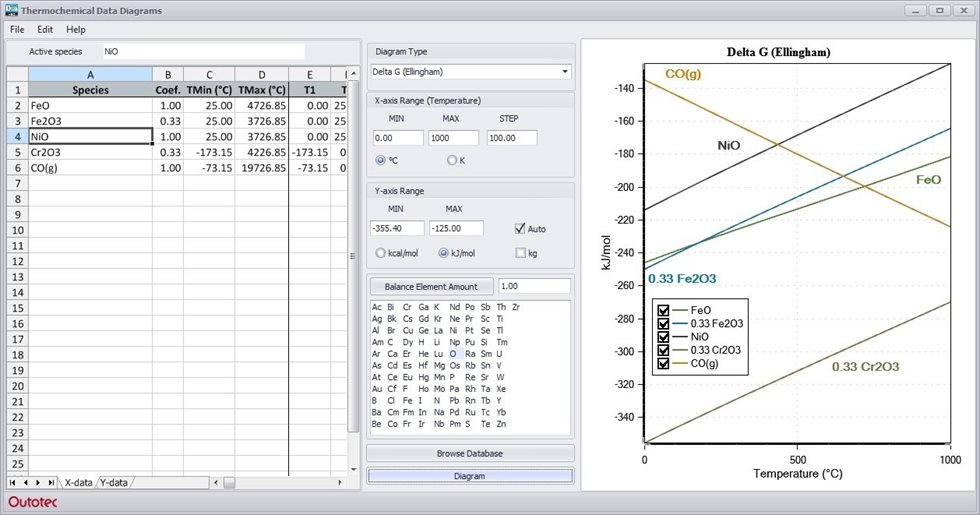Click the horizontal scrollbar thumb
The image size is (980, 515).
coord(229,482)
